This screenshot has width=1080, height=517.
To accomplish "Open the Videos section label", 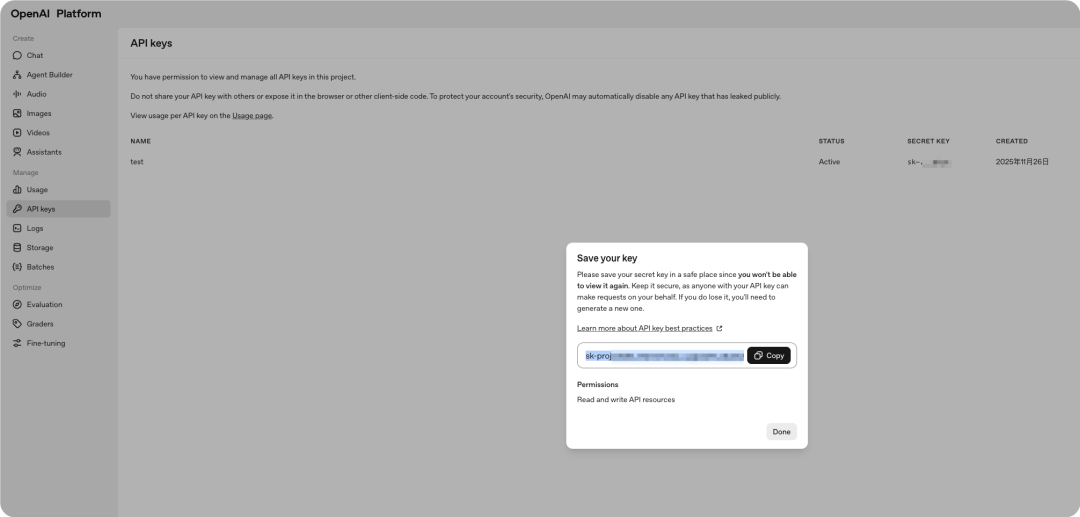I will coord(38,133).
